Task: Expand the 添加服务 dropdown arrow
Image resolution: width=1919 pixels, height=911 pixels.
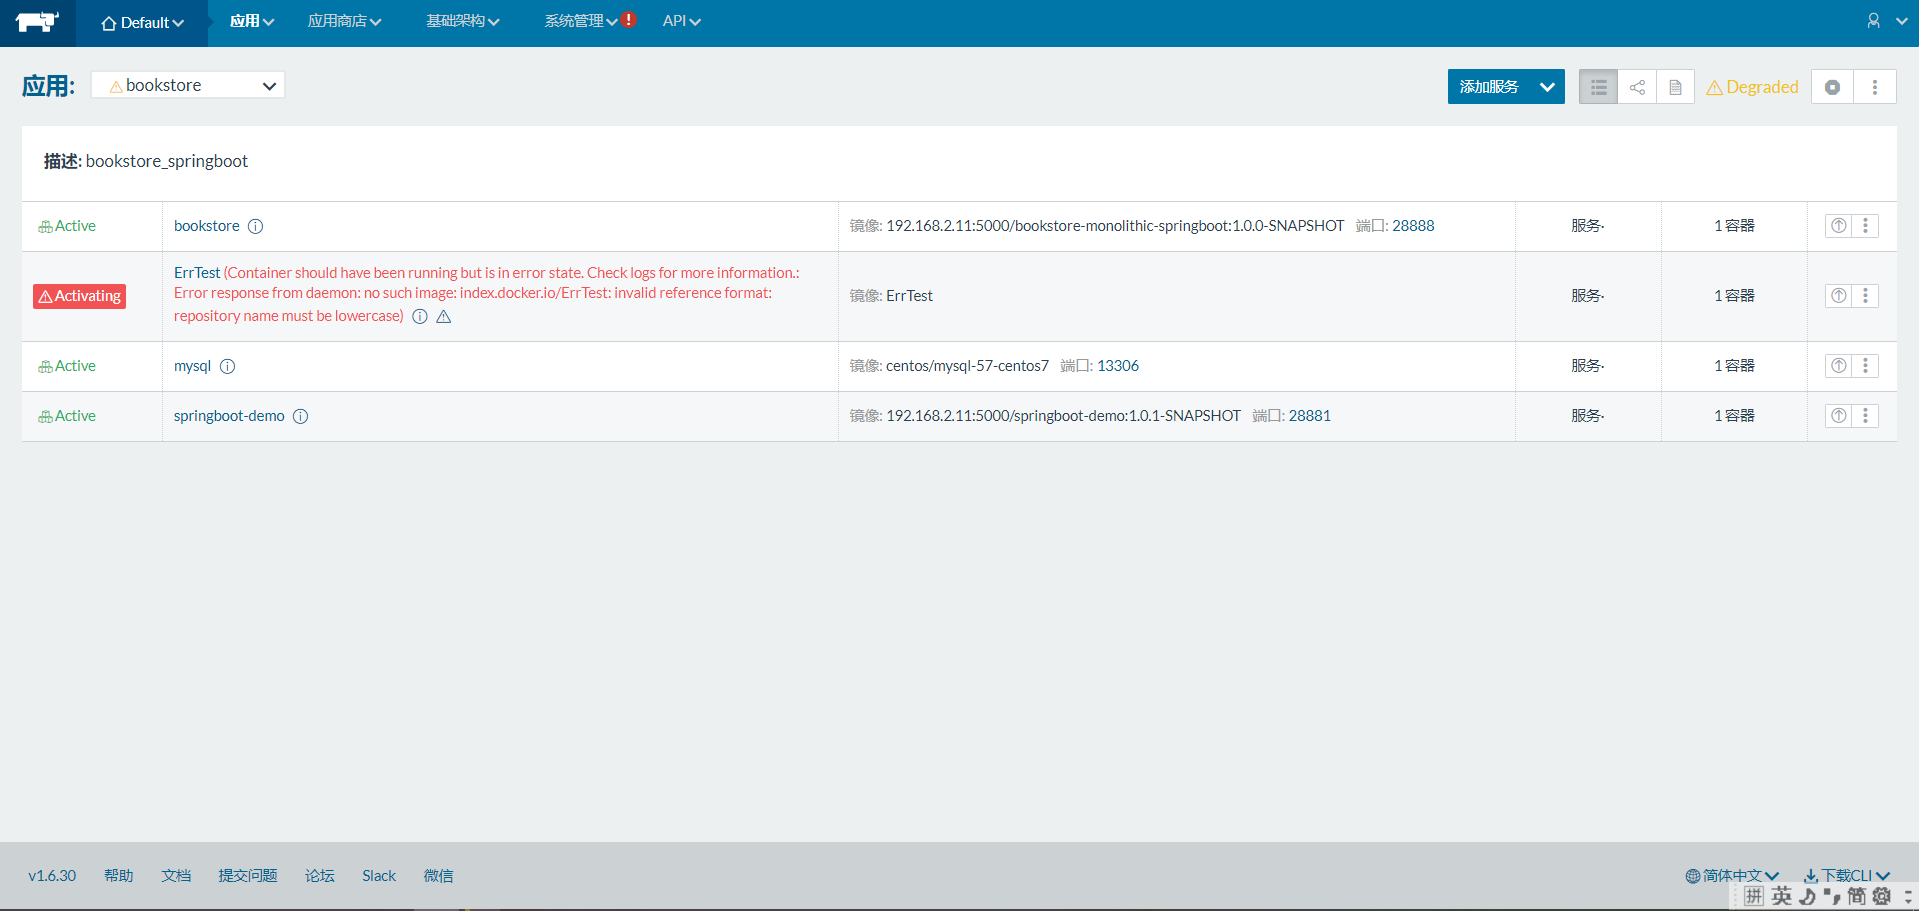Action: (1547, 87)
